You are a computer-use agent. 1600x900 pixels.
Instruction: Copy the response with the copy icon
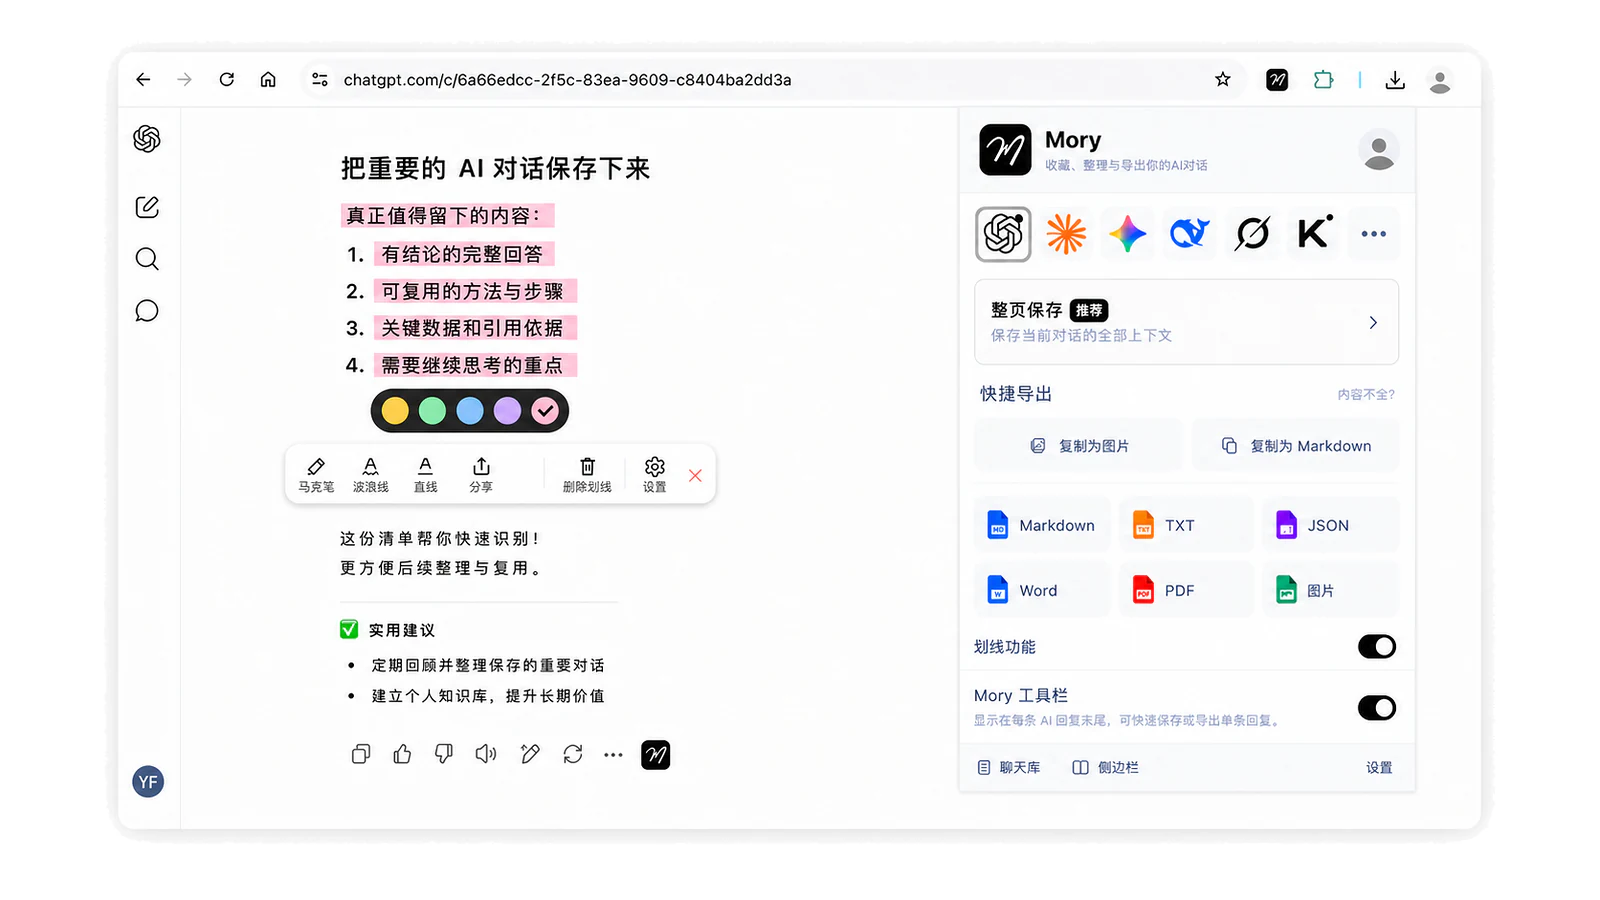click(x=361, y=755)
